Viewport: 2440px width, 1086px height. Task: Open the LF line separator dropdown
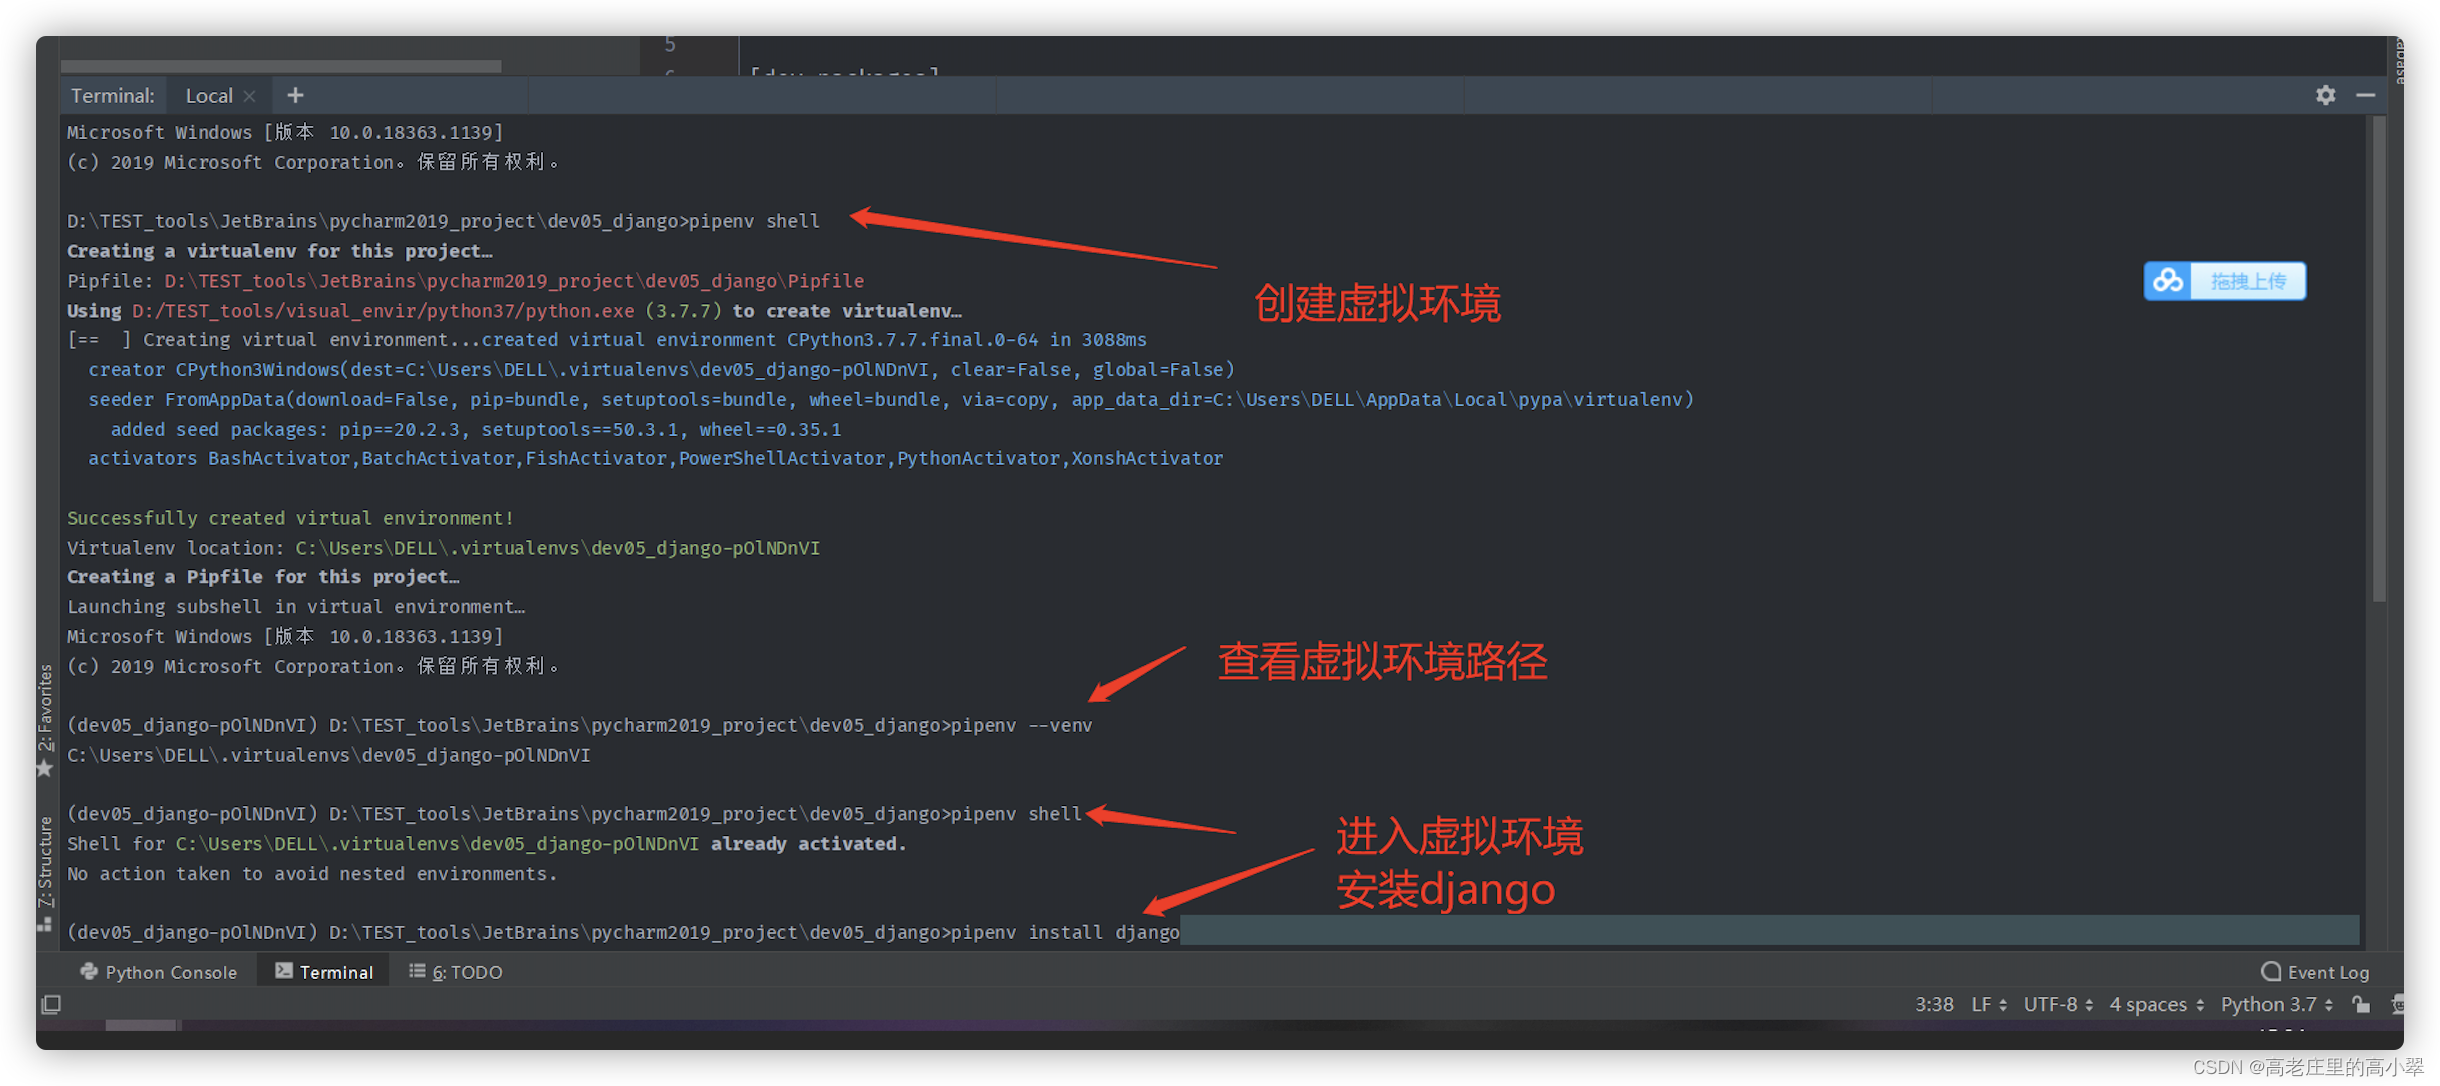1988,1004
